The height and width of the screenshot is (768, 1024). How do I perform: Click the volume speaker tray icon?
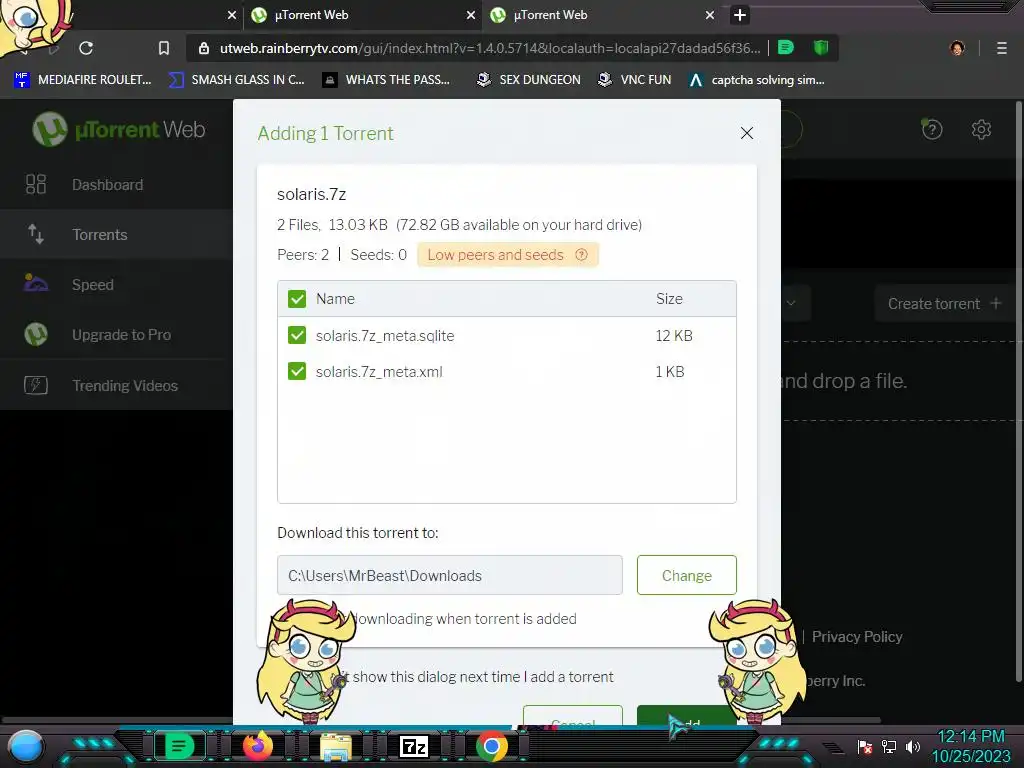point(913,746)
